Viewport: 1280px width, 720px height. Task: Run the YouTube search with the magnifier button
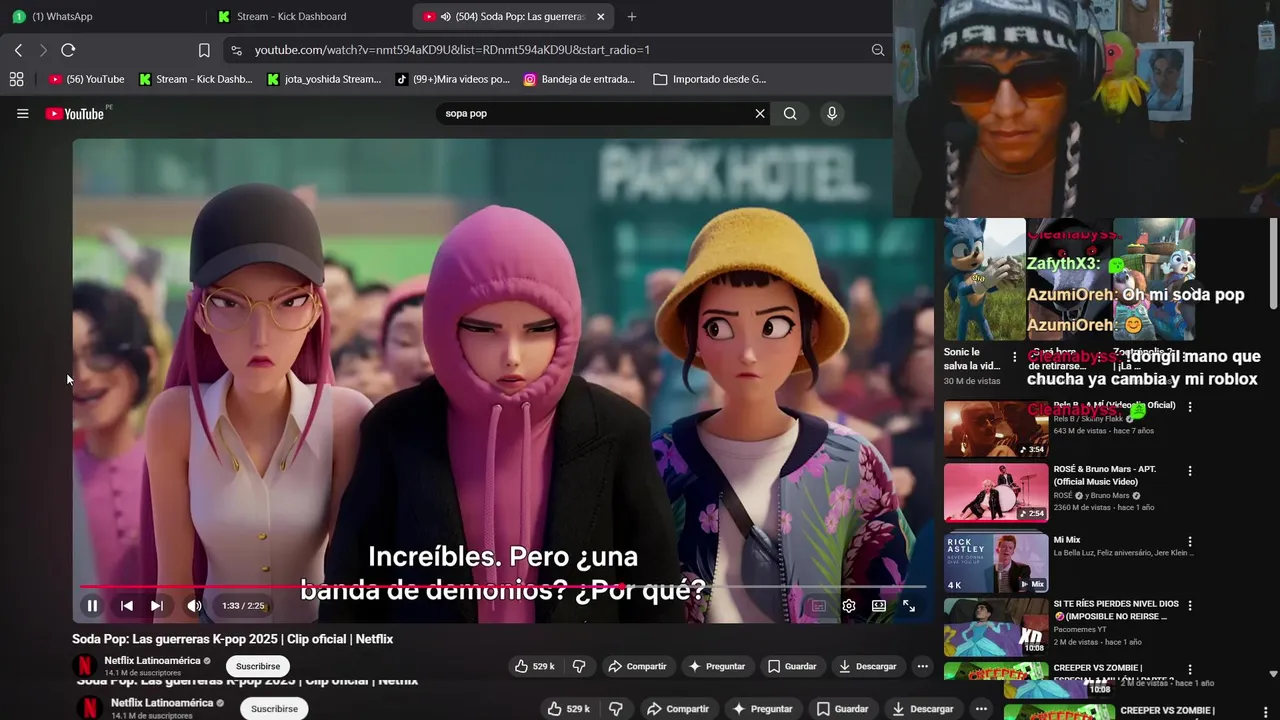(x=790, y=114)
